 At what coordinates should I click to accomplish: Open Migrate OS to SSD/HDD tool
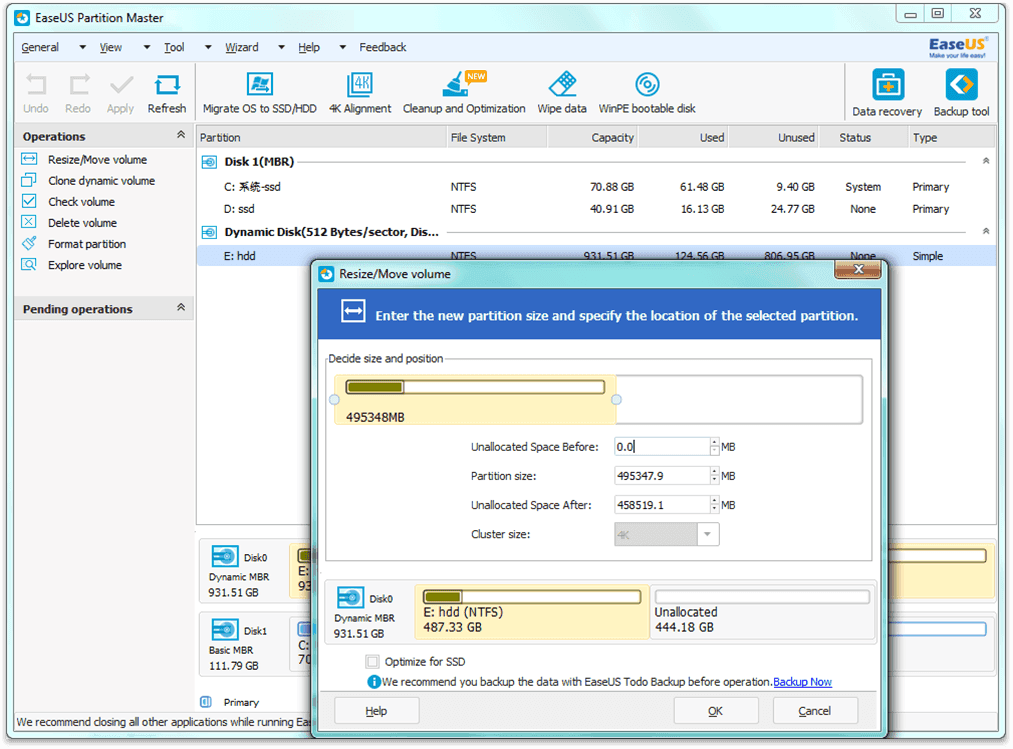(x=260, y=94)
